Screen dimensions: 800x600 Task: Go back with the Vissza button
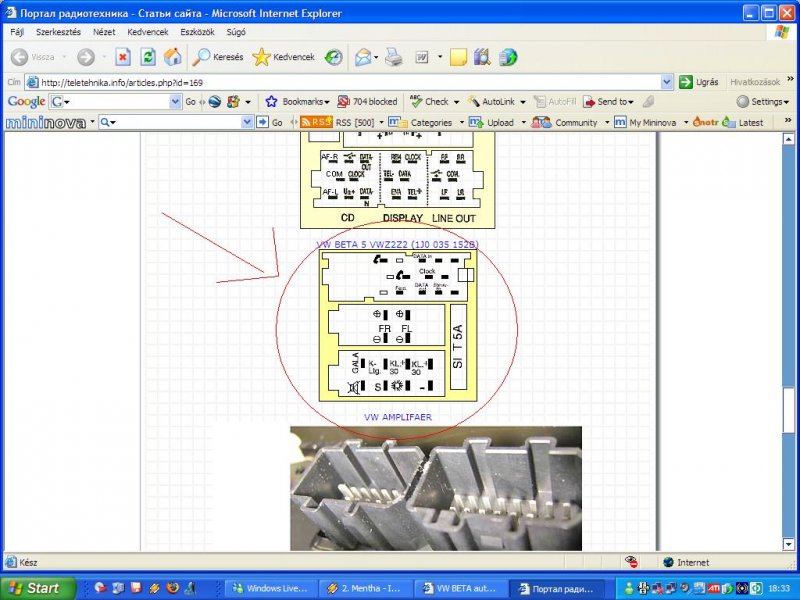click(x=33, y=57)
